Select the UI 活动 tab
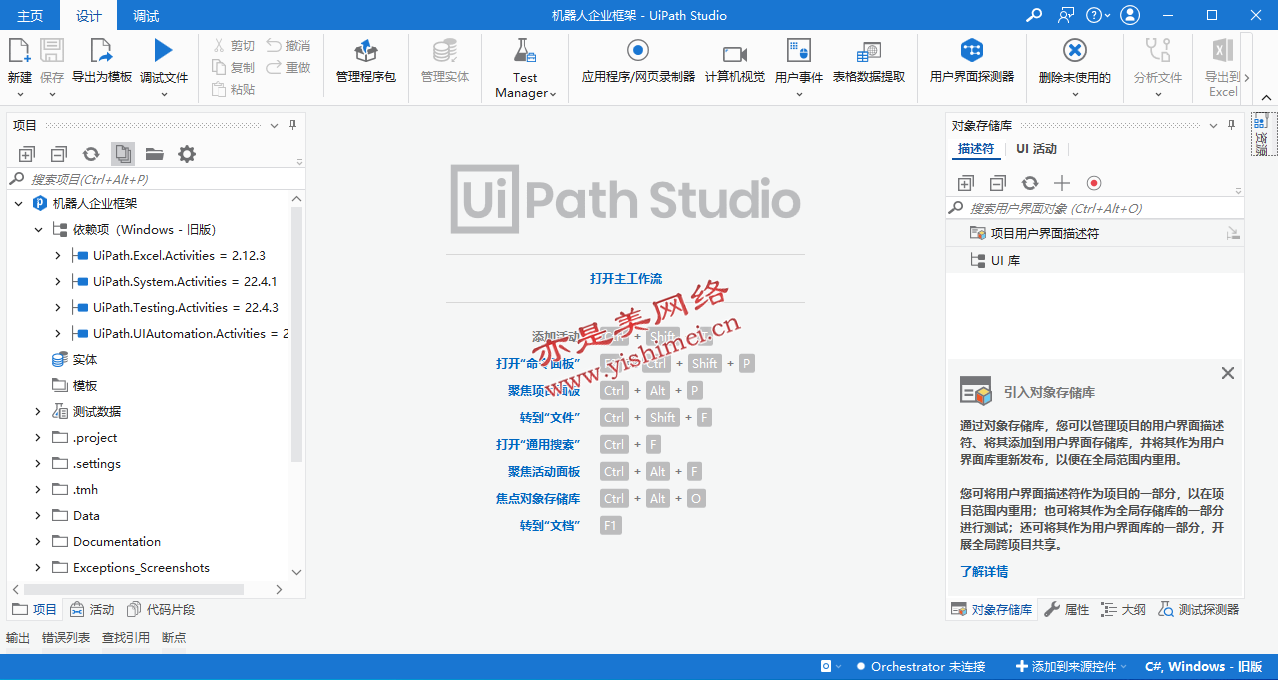1278x680 pixels. [x=1036, y=149]
